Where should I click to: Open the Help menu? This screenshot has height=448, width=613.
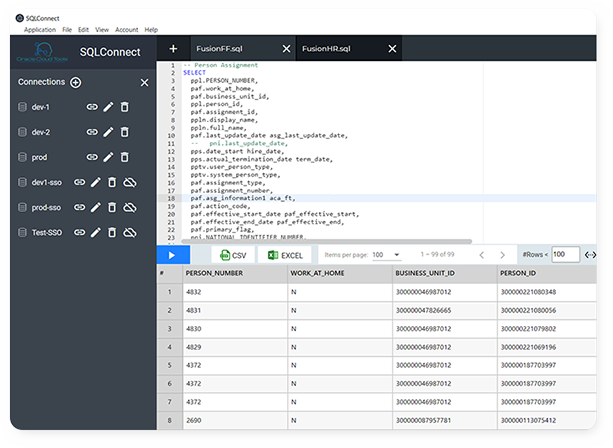[x=151, y=30]
